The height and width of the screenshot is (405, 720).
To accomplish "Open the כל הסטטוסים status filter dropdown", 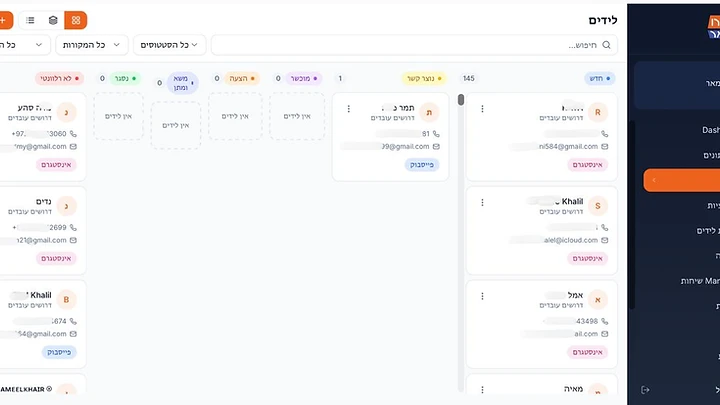I will [169, 45].
